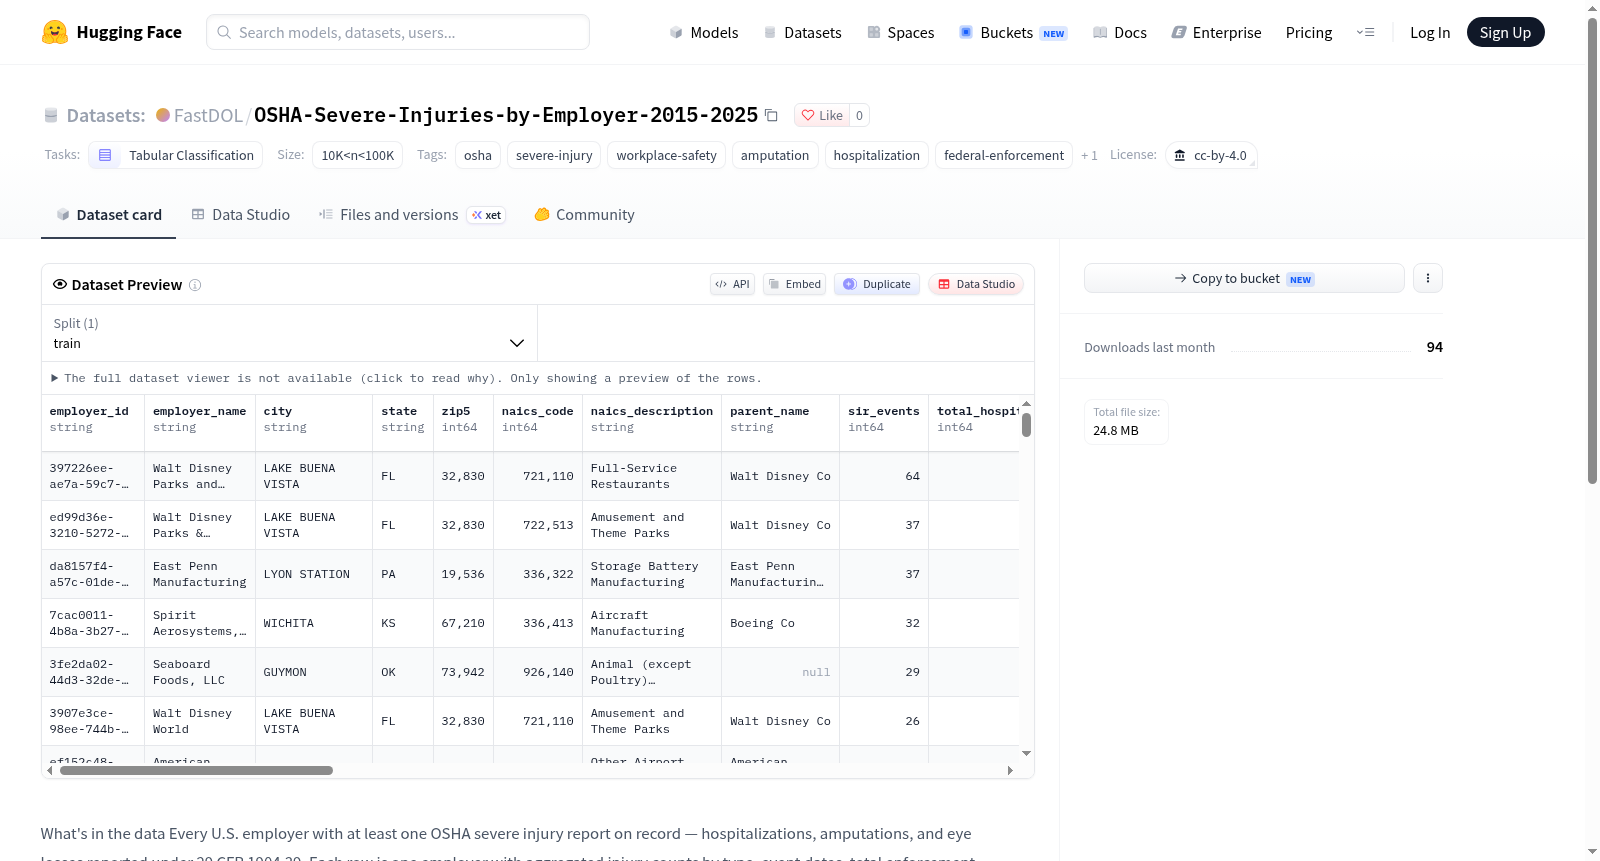This screenshot has width=1600, height=861.
Task: Click Copy to bucket button
Action: click(1244, 278)
